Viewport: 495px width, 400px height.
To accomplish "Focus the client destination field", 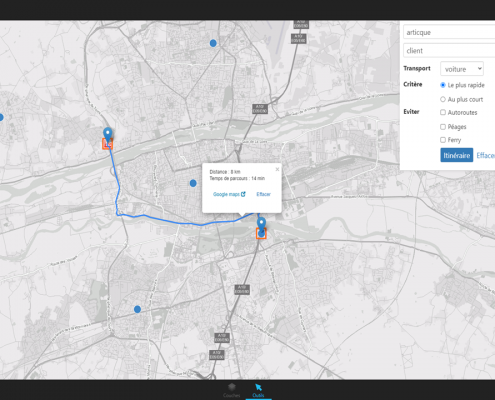I will pos(449,51).
